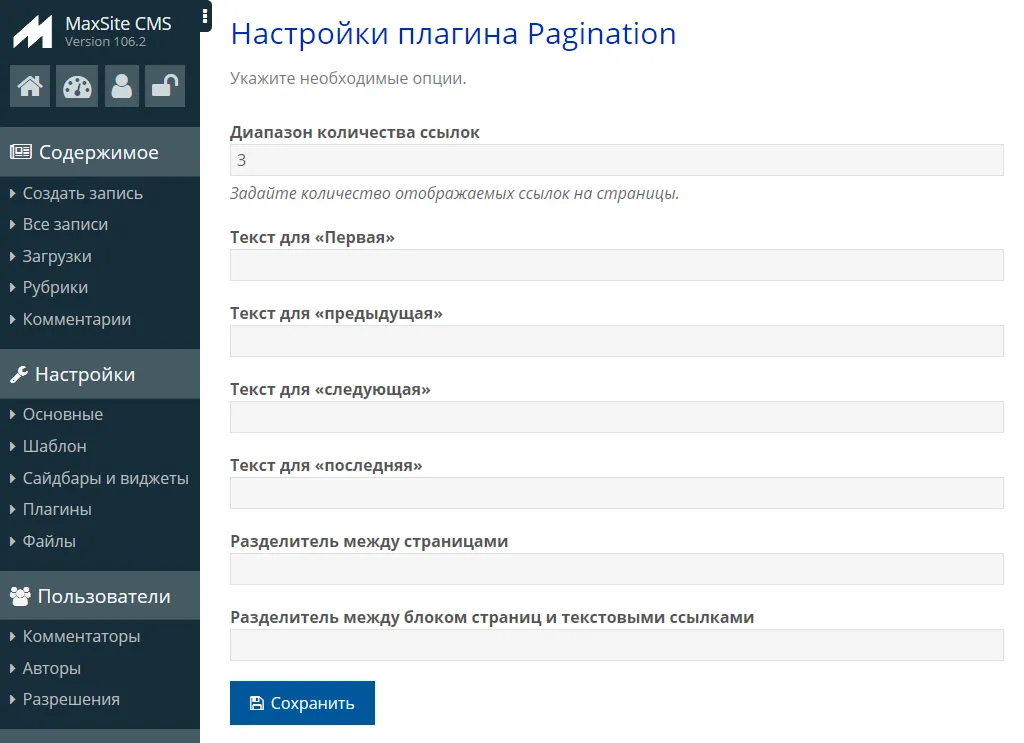The height and width of the screenshot is (743, 1024).
Task: Open the Плагины menu item
Action: [x=57, y=509]
